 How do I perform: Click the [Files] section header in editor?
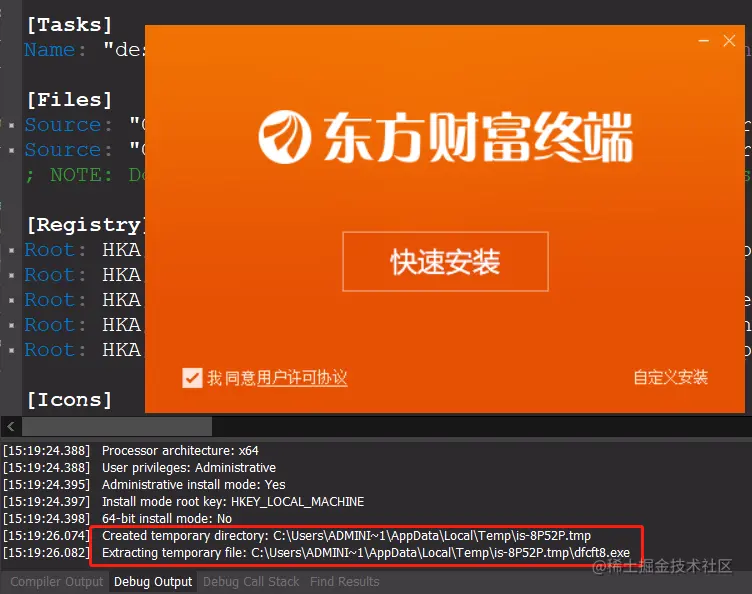coord(69,100)
